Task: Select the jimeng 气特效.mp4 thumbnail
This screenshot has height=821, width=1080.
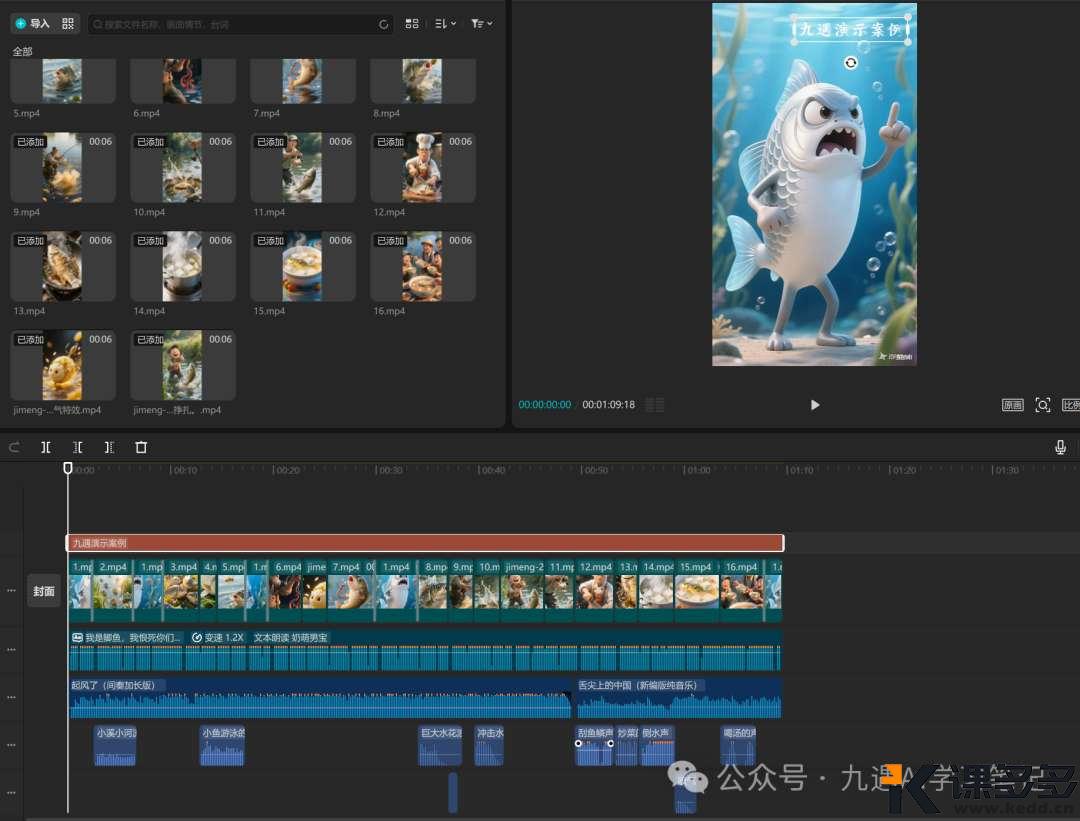Action: [x=63, y=366]
